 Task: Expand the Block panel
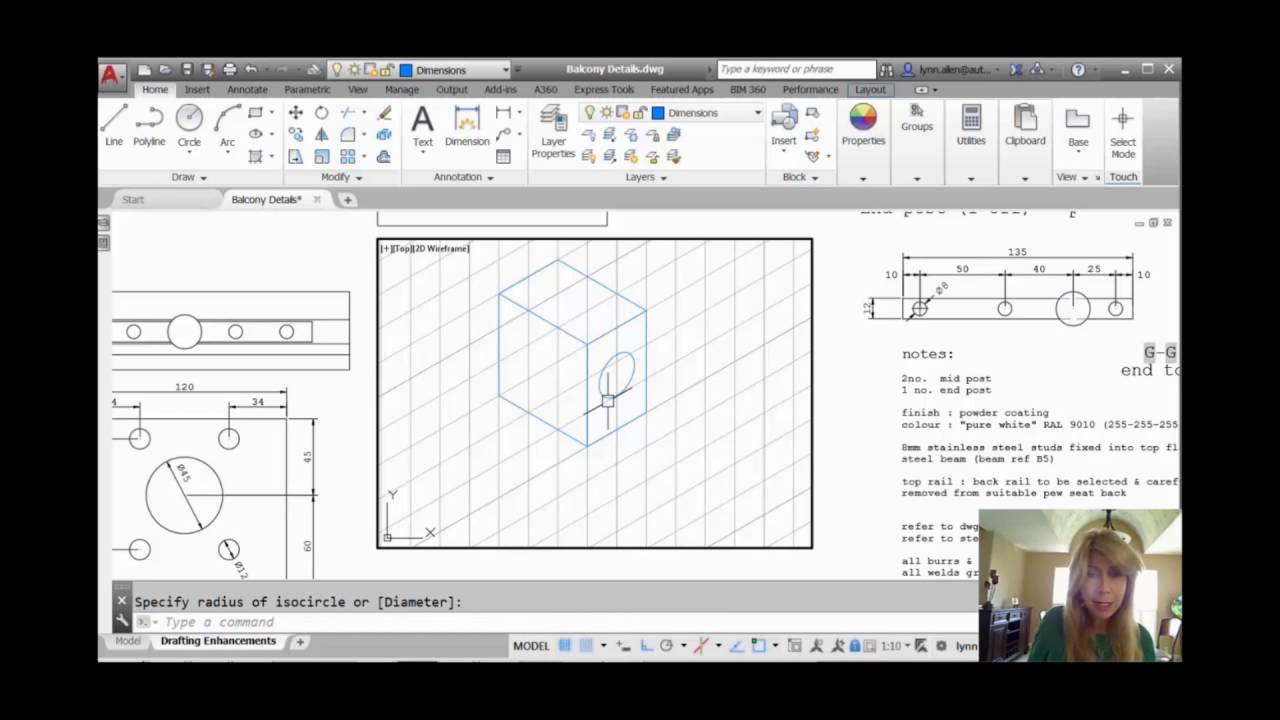(x=800, y=177)
